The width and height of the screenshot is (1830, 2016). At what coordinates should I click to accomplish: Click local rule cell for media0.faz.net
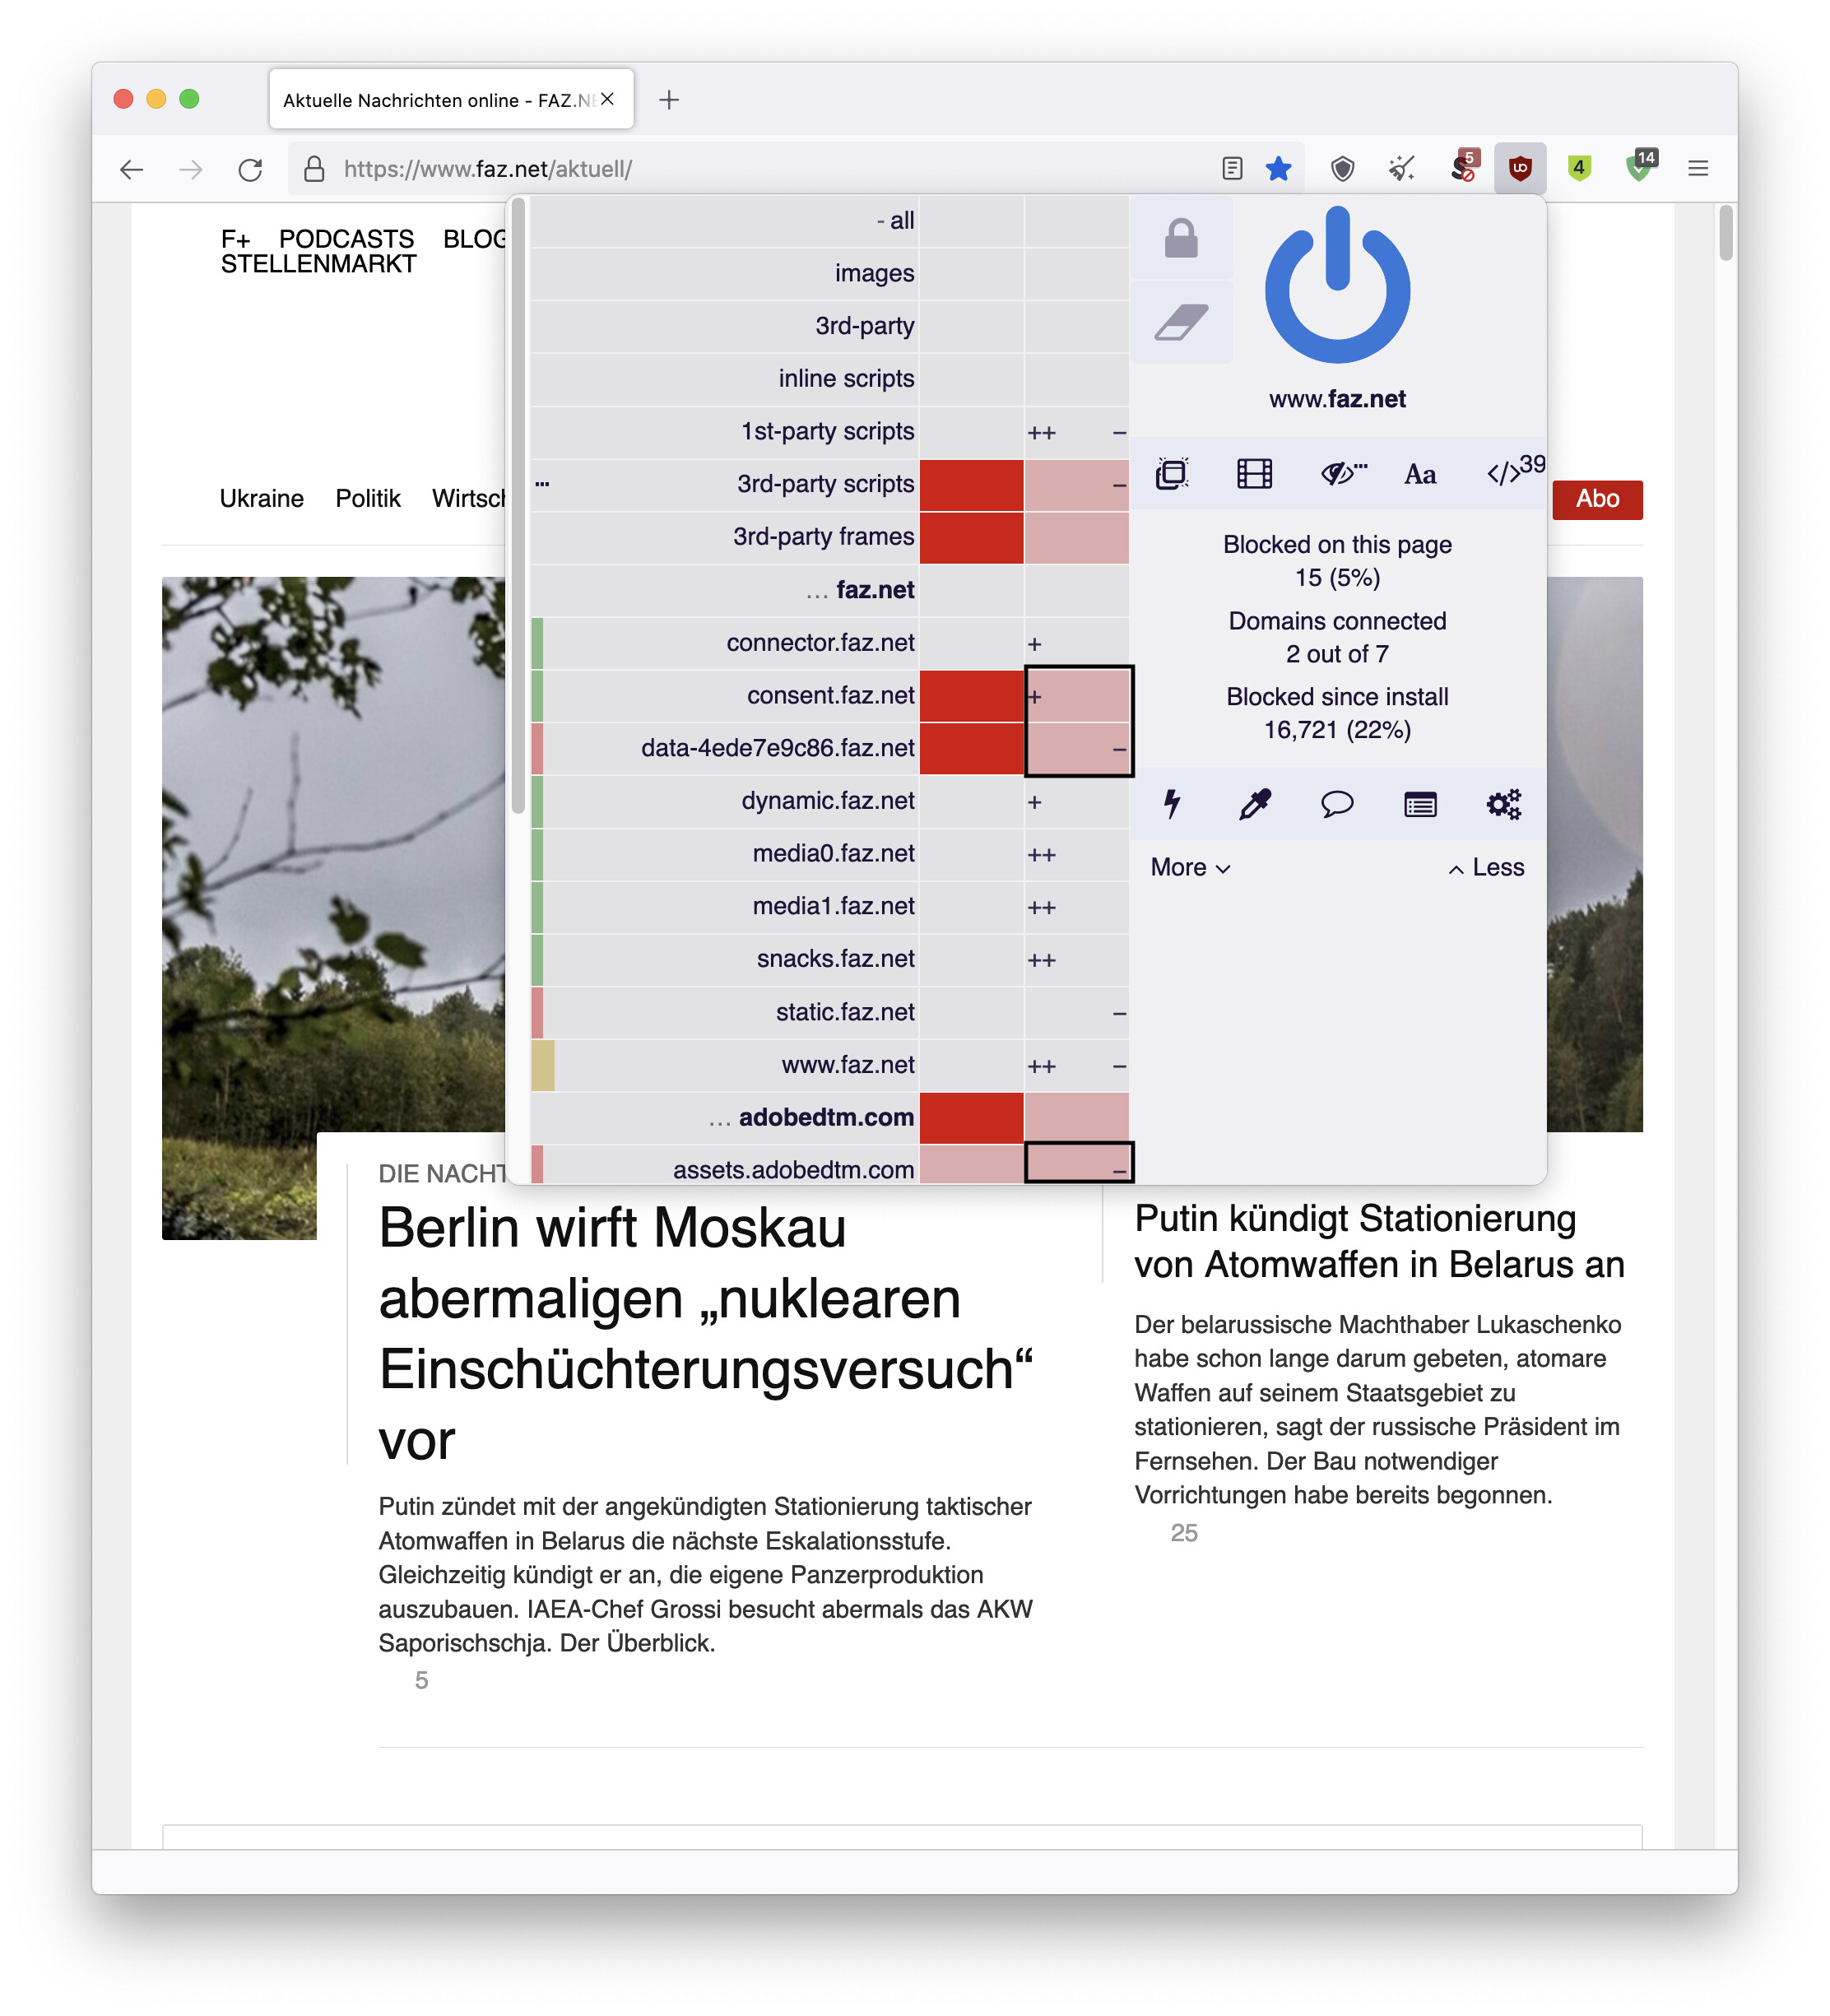[x=1078, y=854]
